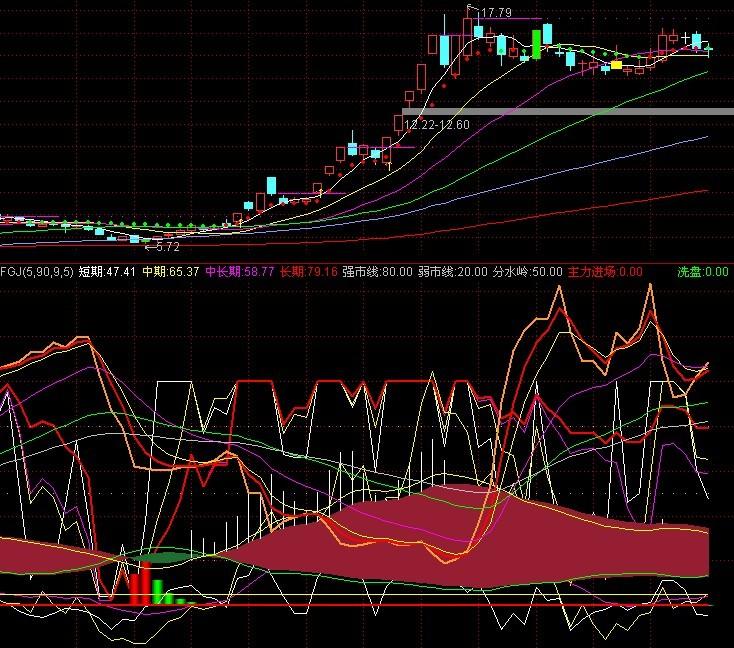Click the 弱市线:20.00 label
This screenshot has width=734, height=648.
tap(453, 272)
